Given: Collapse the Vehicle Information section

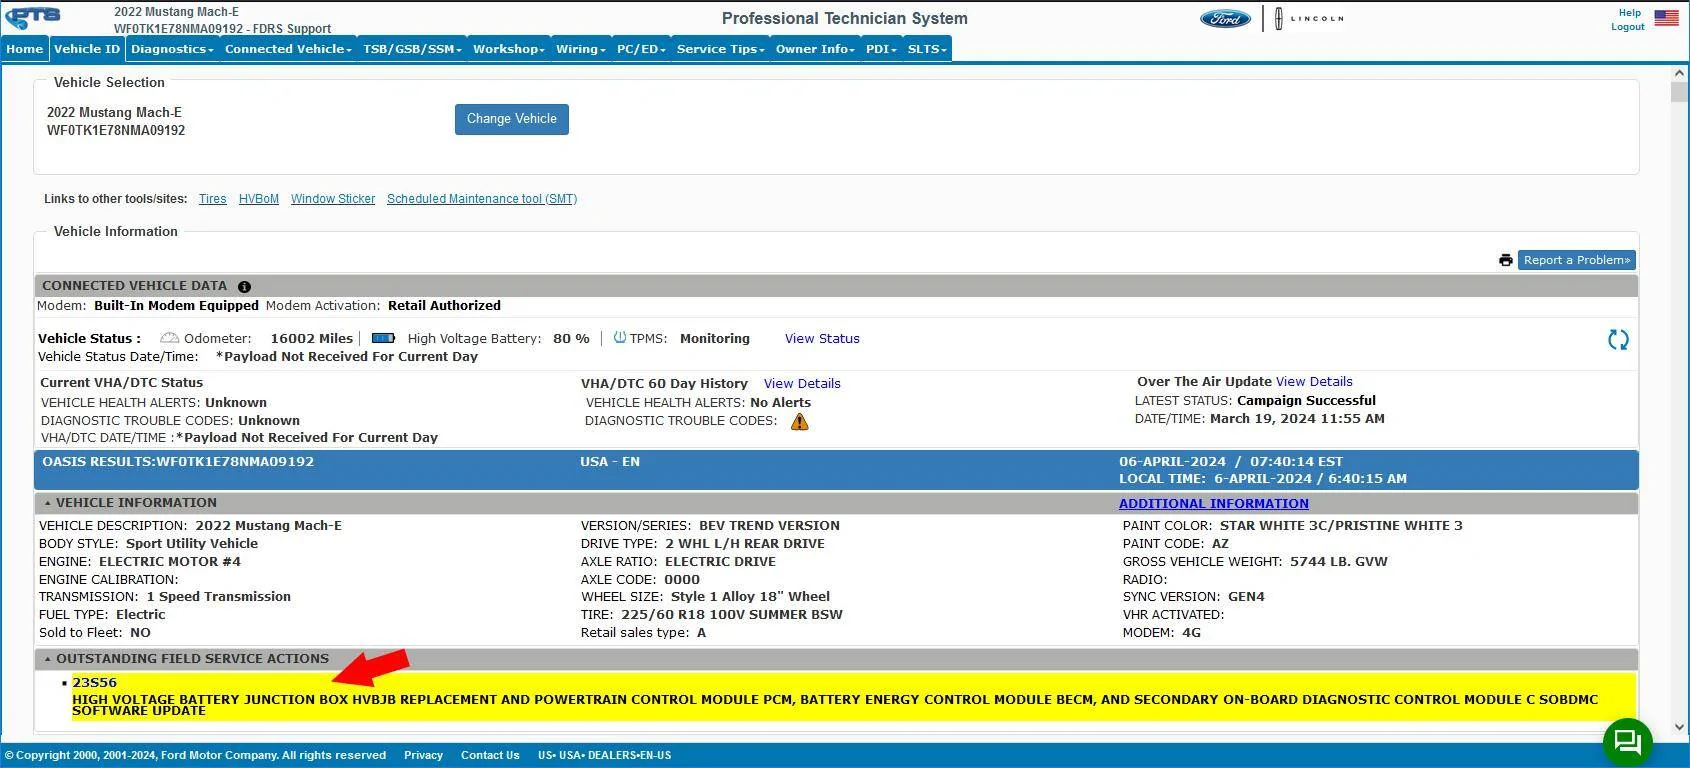Looking at the screenshot, I should tap(47, 503).
